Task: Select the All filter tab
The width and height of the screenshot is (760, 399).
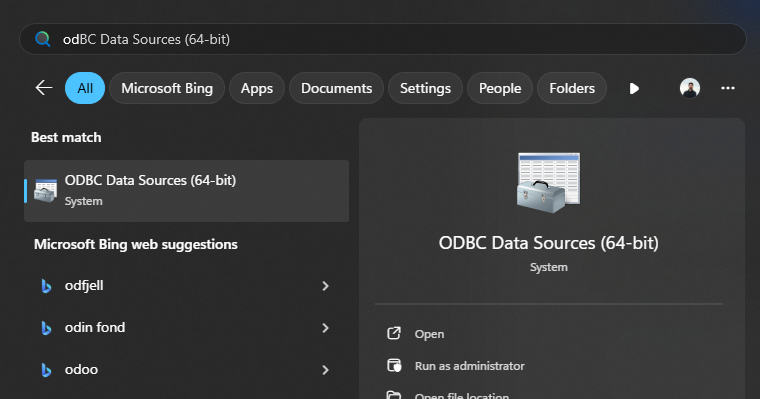Action: [85, 88]
